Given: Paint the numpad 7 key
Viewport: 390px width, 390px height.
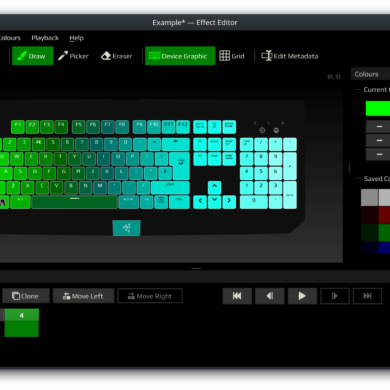Looking at the screenshot, I should coord(247,159).
